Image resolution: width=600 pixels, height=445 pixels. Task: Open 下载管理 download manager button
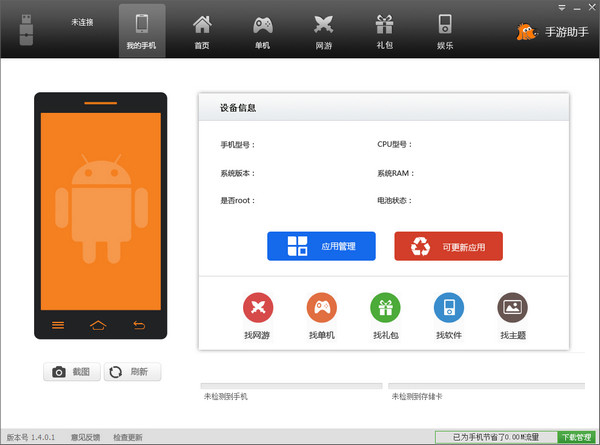coord(577,437)
